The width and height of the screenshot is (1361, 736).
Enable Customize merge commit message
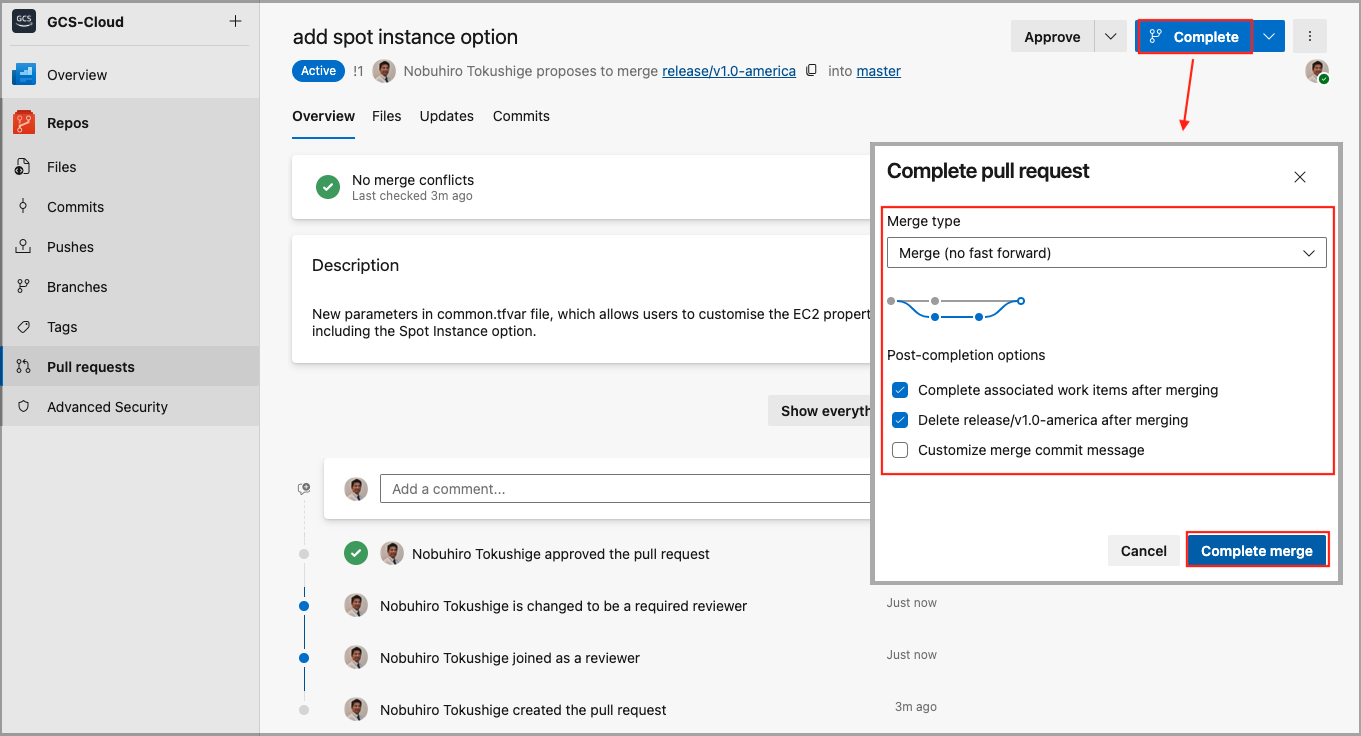point(900,450)
